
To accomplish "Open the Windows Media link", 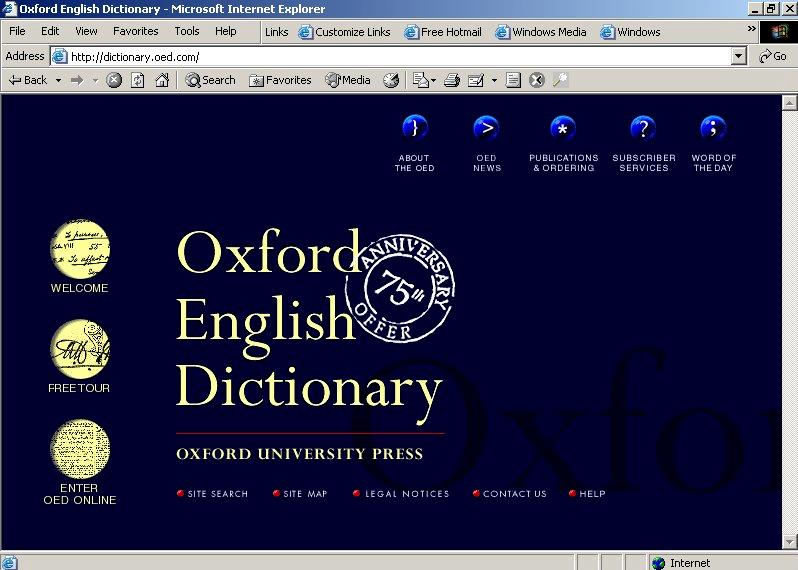I will pos(541,32).
